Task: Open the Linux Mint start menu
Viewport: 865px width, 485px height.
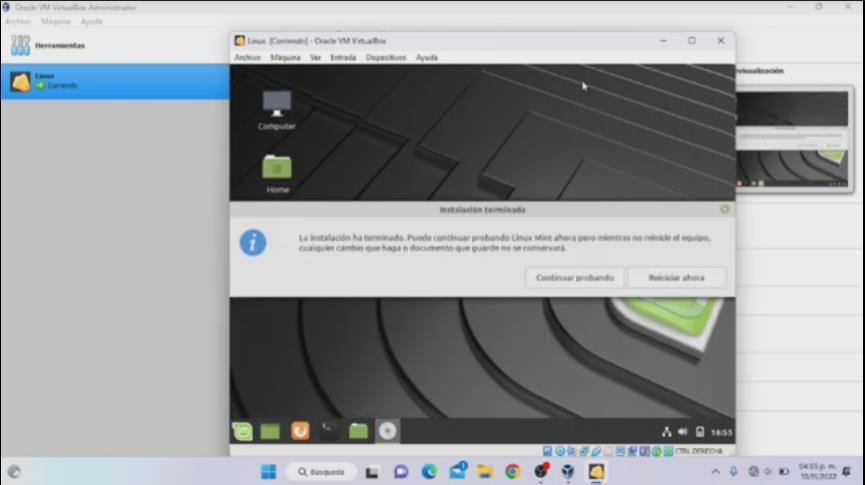Action: 243,431
